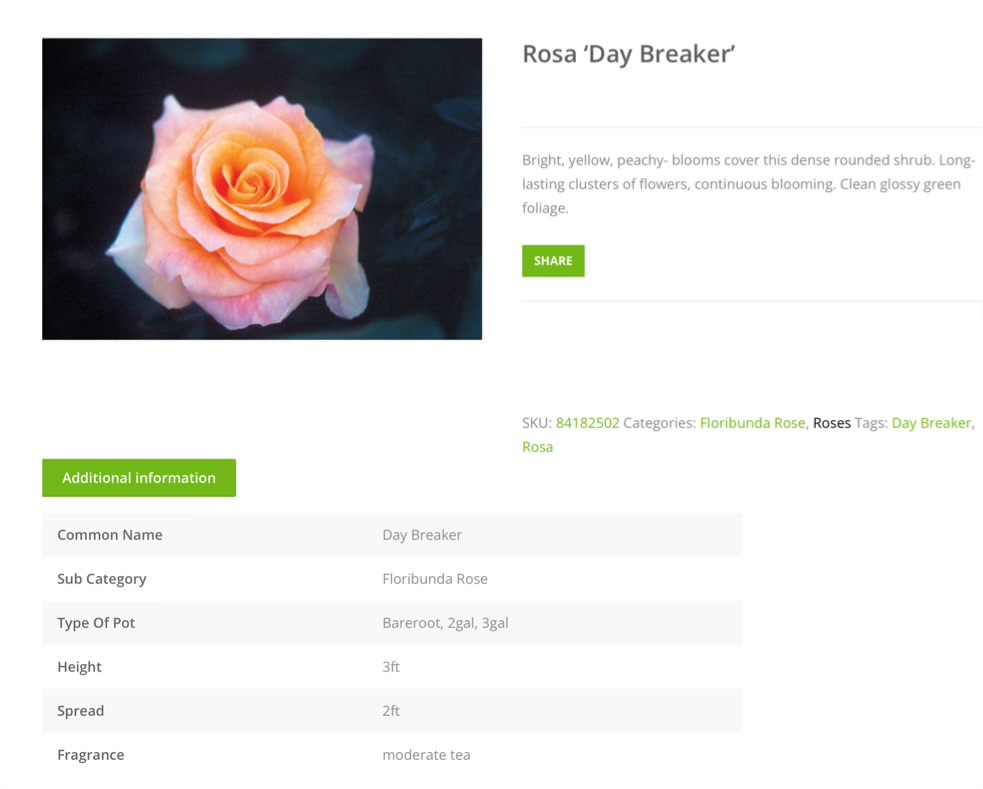Open the Roses category link
The image size is (983, 789).
click(x=831, y=423)
